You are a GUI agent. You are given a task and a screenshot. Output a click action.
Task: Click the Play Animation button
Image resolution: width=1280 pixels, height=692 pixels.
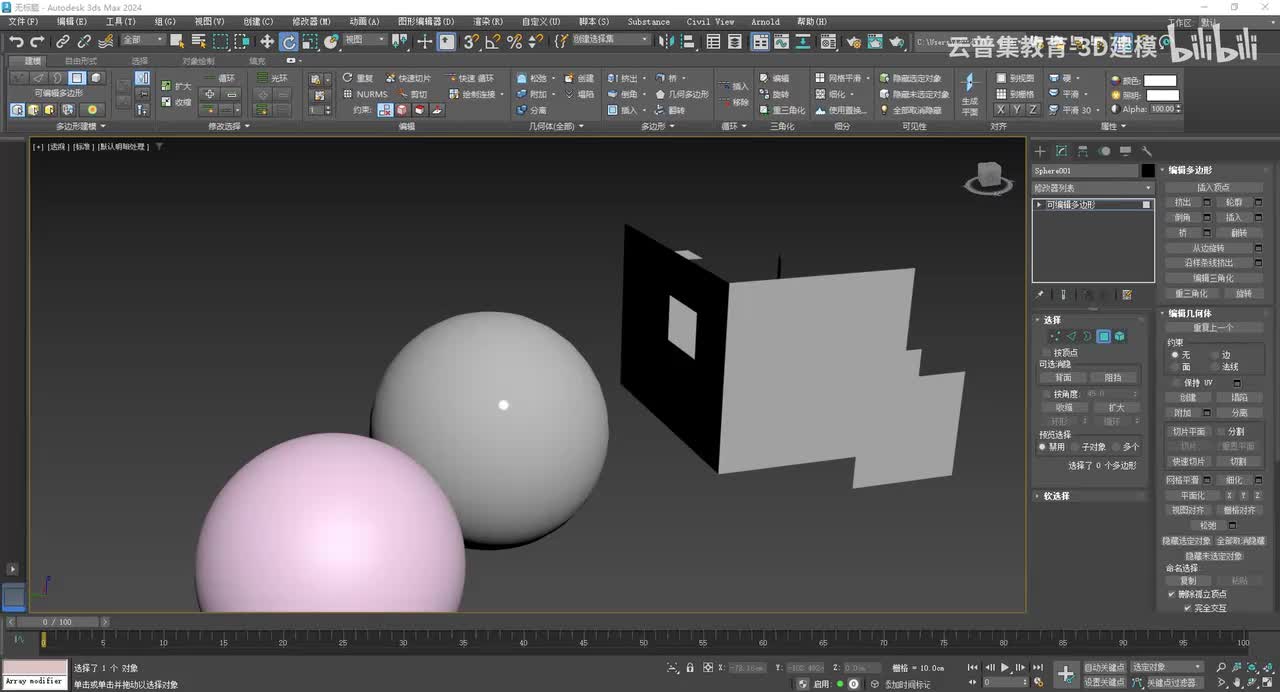click(x=1005, y=667)
